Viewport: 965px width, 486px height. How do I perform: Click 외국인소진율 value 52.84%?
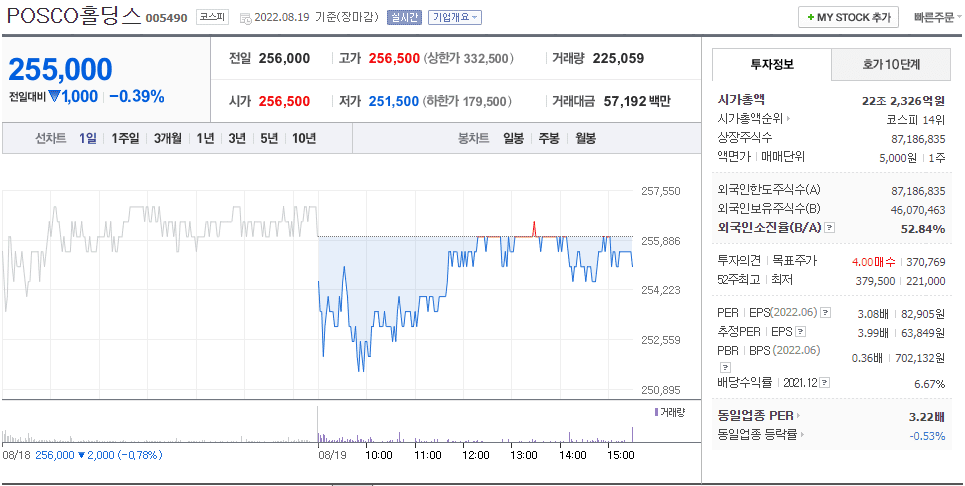click(923, 229)
